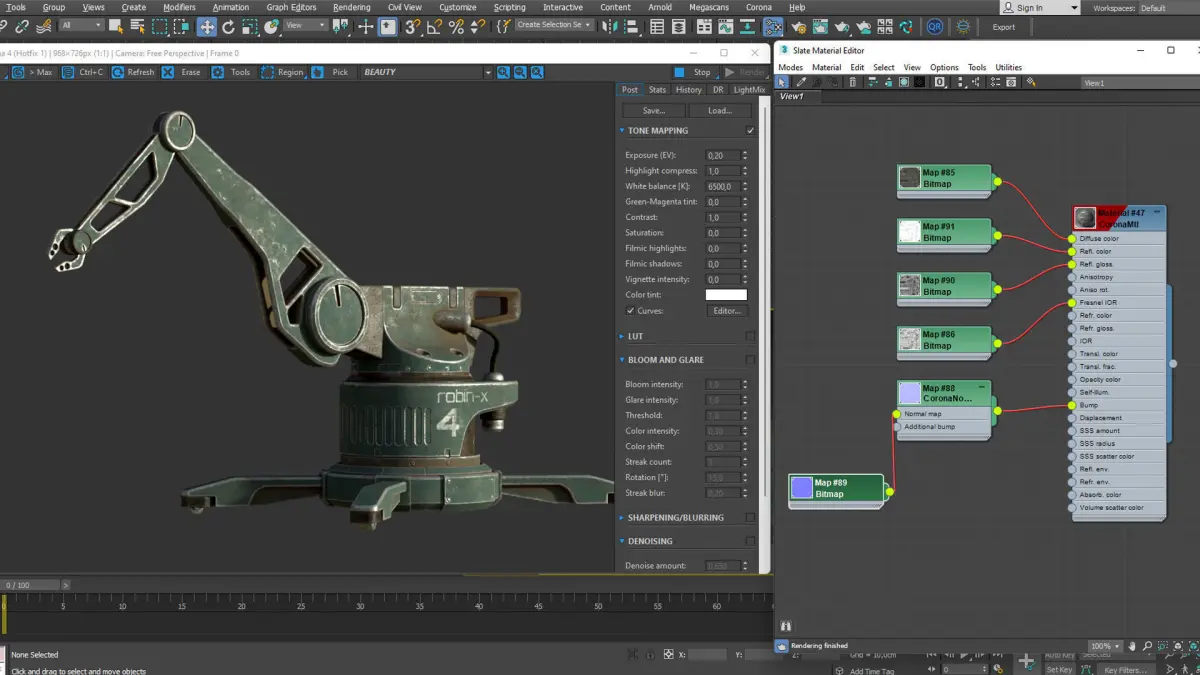Click the Load... button in Post tab
Screen dimensions: 1200x675
[x=720, y=111]
